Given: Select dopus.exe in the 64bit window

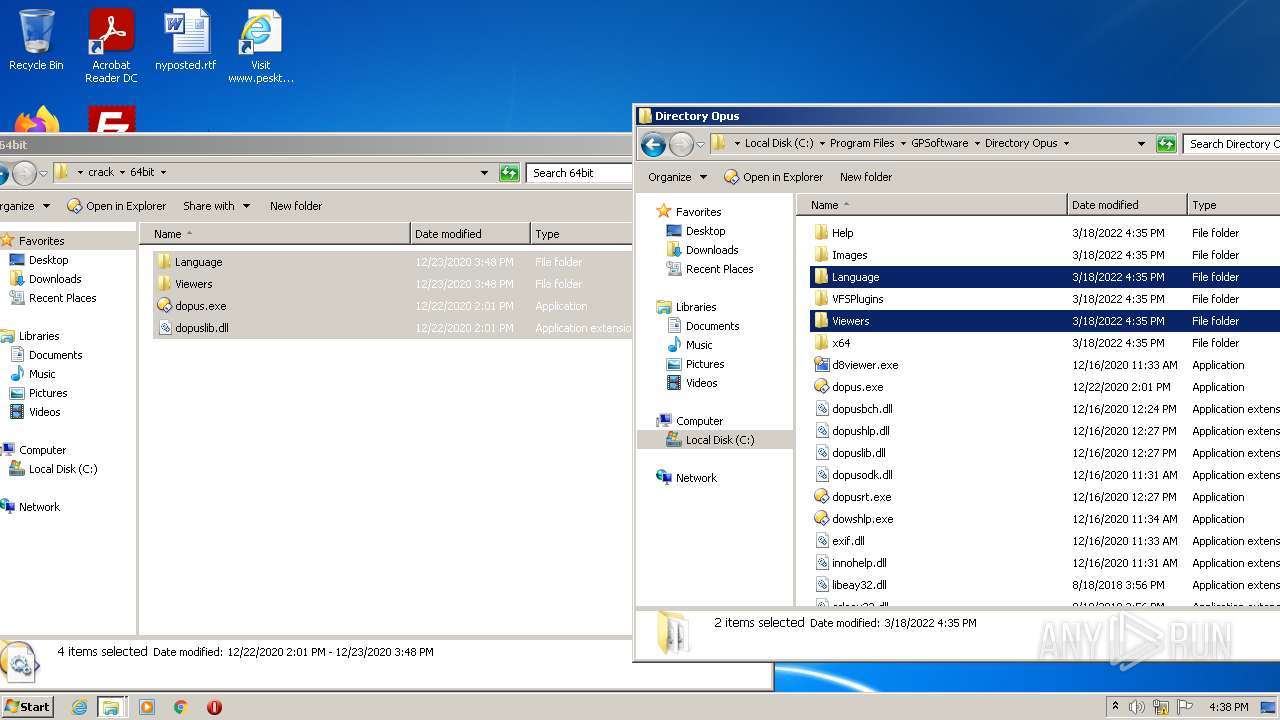Looking at the screenshot, I should click(x=200, y=306).
